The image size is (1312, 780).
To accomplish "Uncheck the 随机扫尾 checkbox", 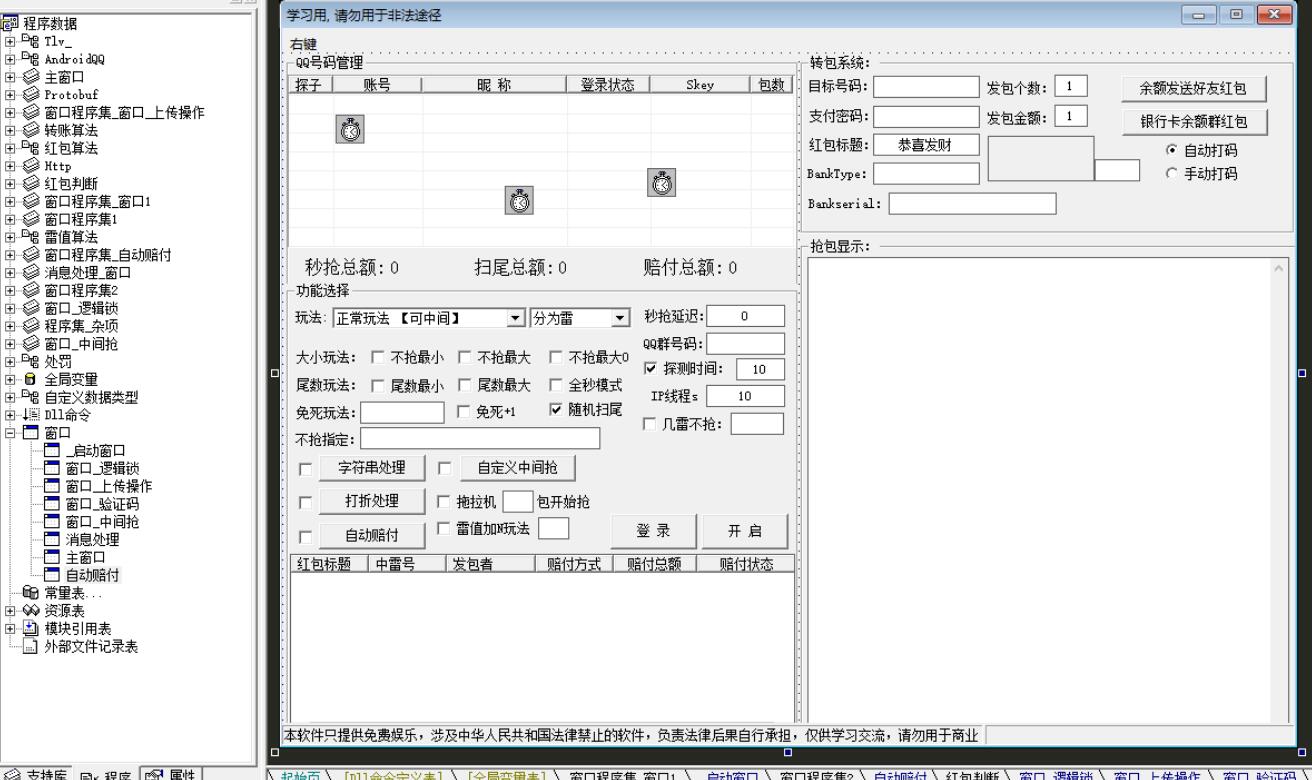I will pyautogui.click(x=556, y=410).
